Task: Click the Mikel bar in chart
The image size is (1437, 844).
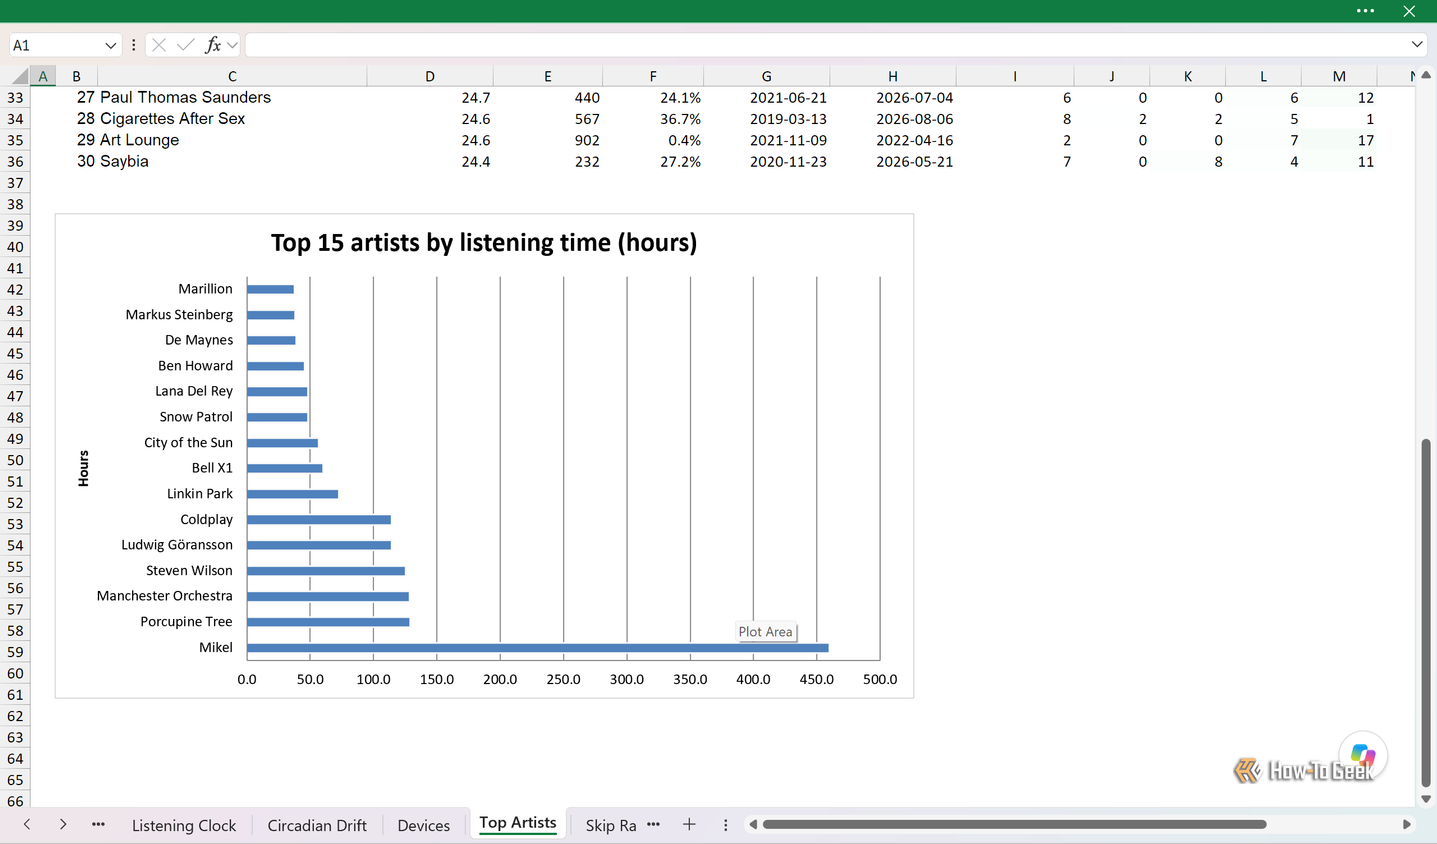Action: tap(537, 648)
